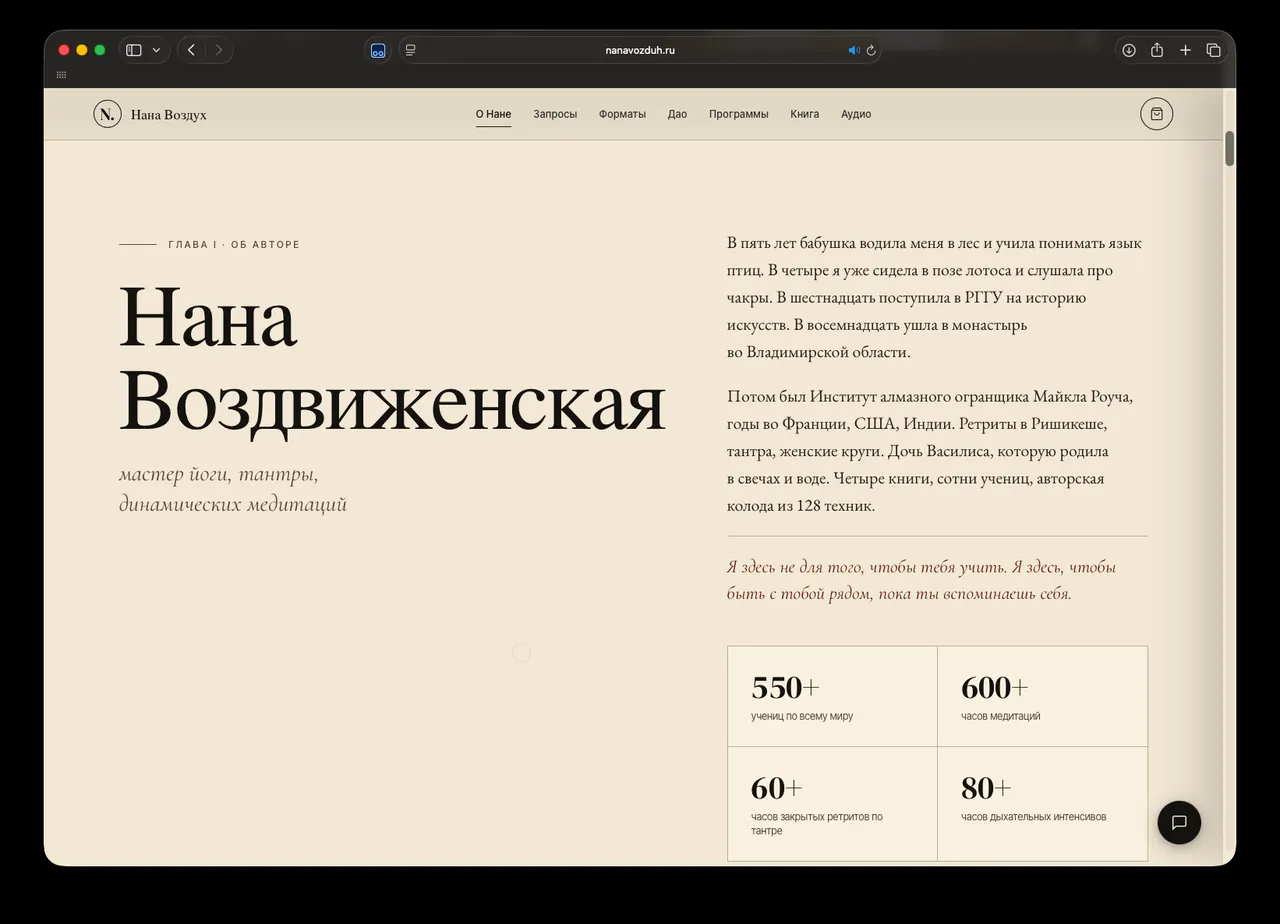Open the shopping bag cart icon
The image size is (1280, 924).
point(1157,114)
